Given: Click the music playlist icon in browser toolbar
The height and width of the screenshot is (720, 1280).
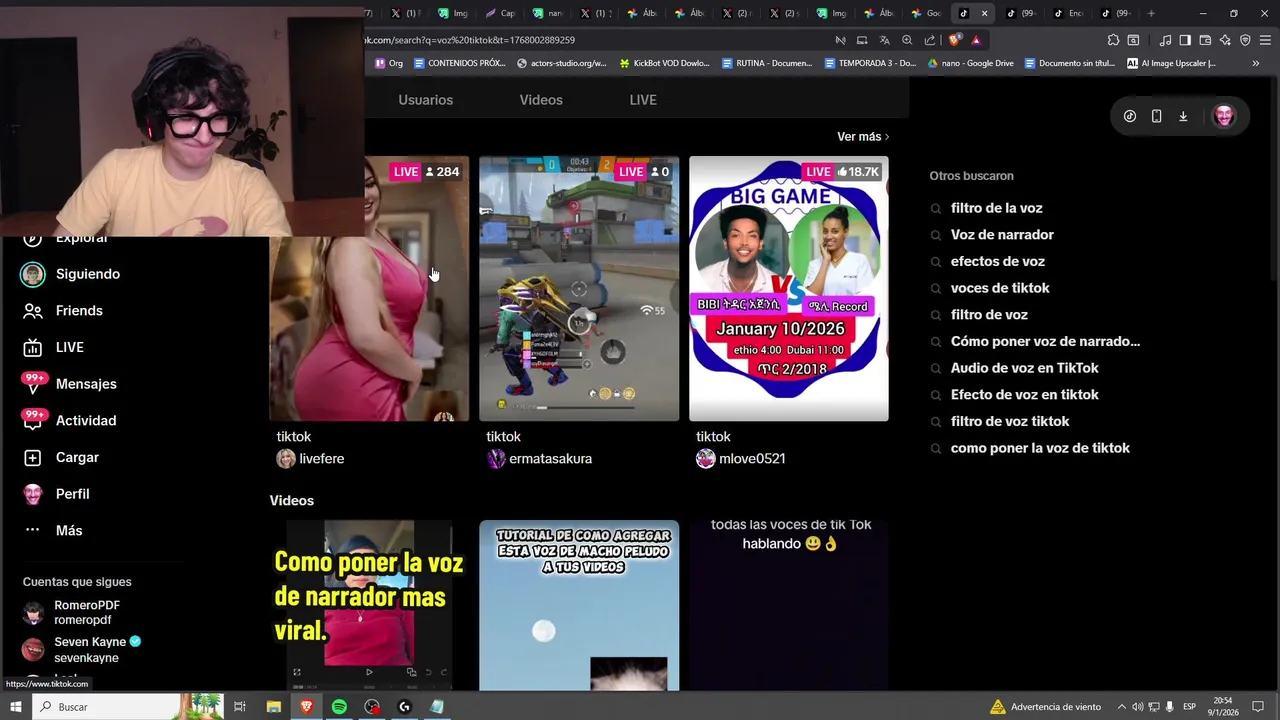Looking at the screenshot, I should (1165, 40).
